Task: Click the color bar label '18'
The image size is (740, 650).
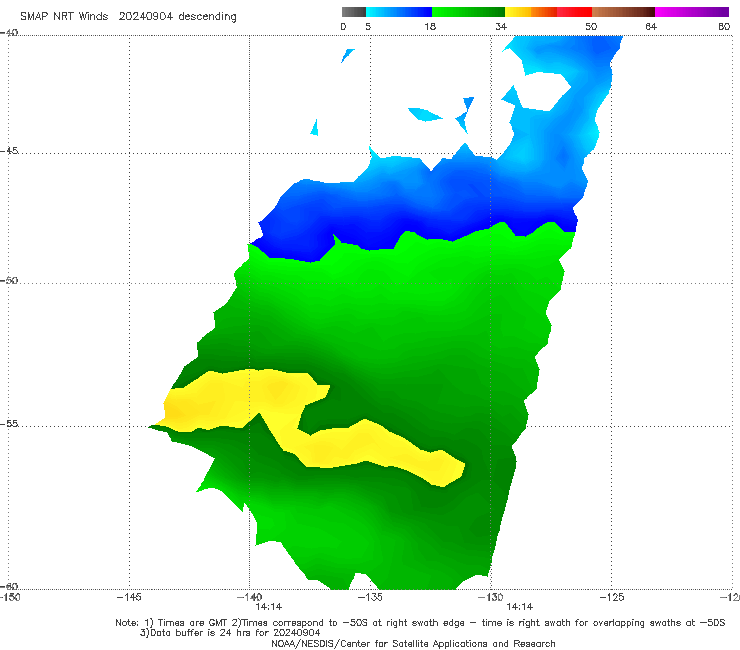Action: (430, 26)
